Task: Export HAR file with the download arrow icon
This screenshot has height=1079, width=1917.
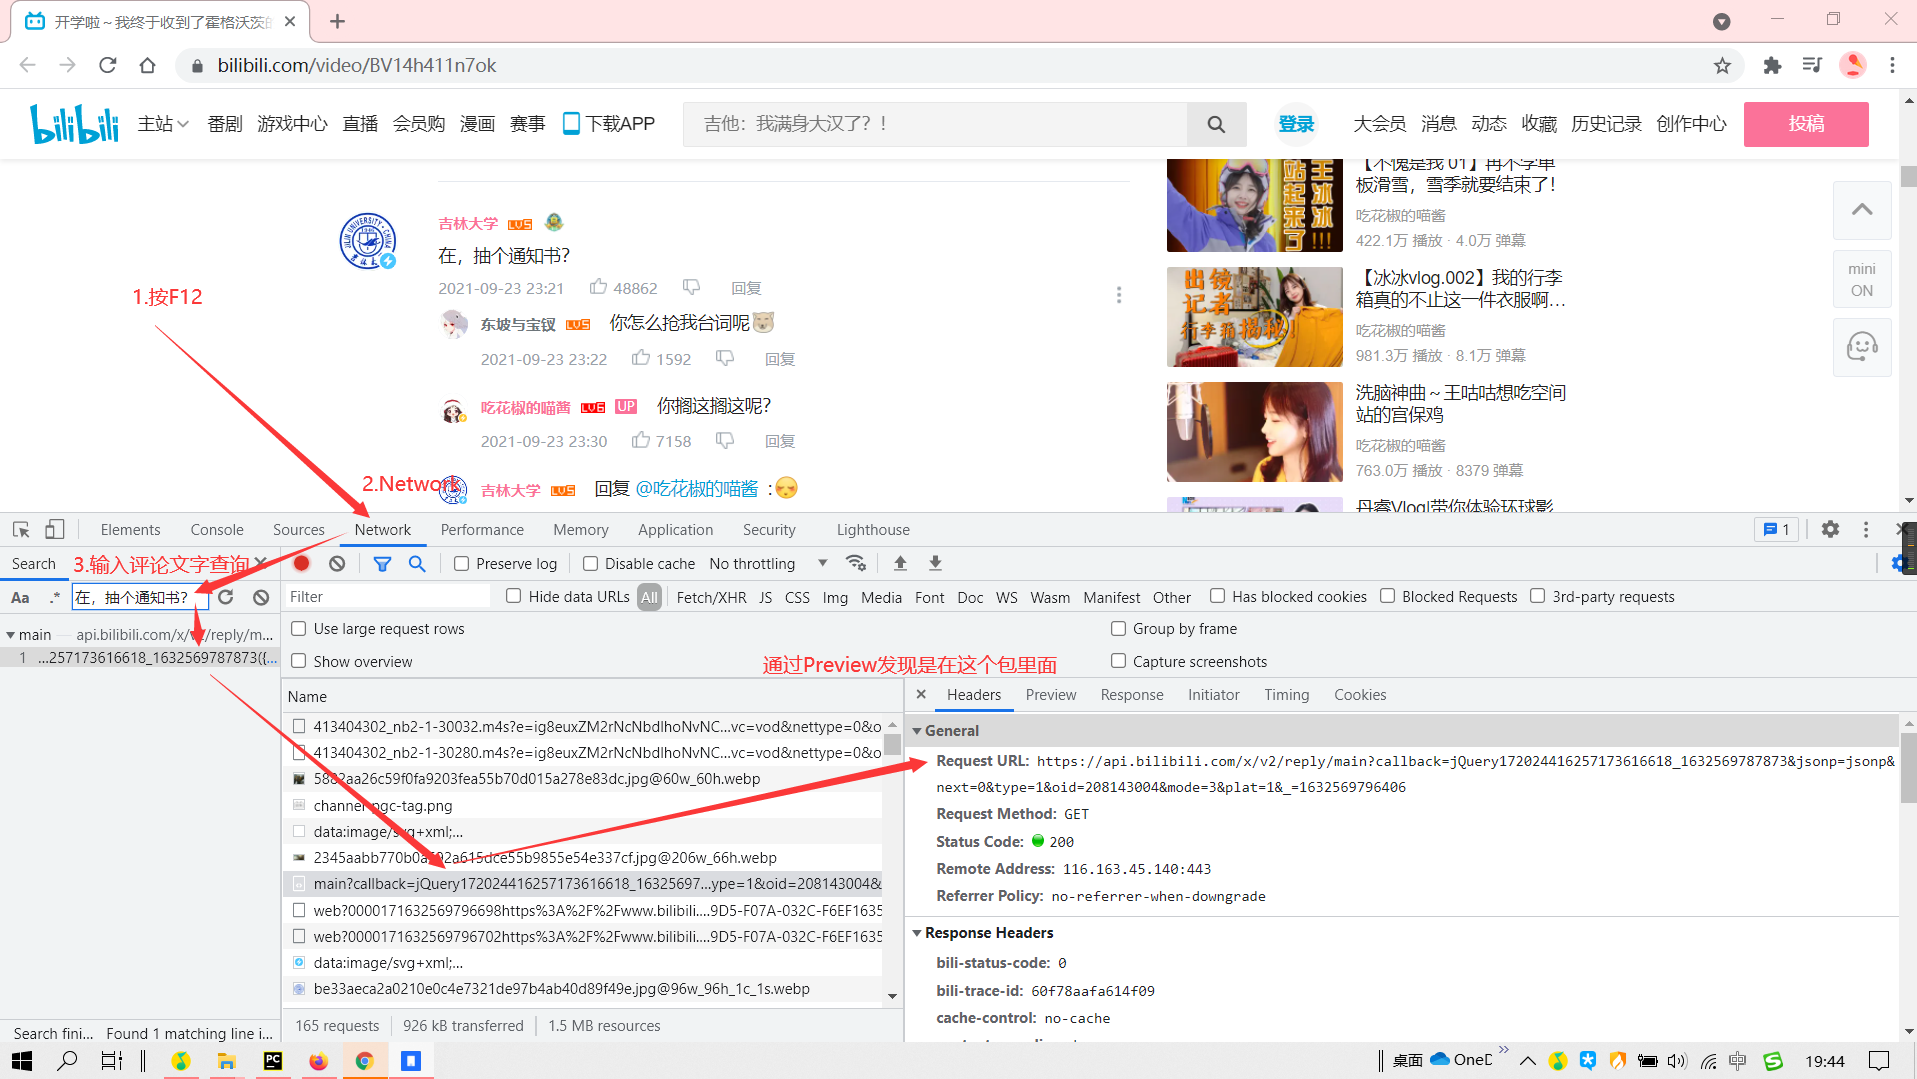Action: pos(935,564)
